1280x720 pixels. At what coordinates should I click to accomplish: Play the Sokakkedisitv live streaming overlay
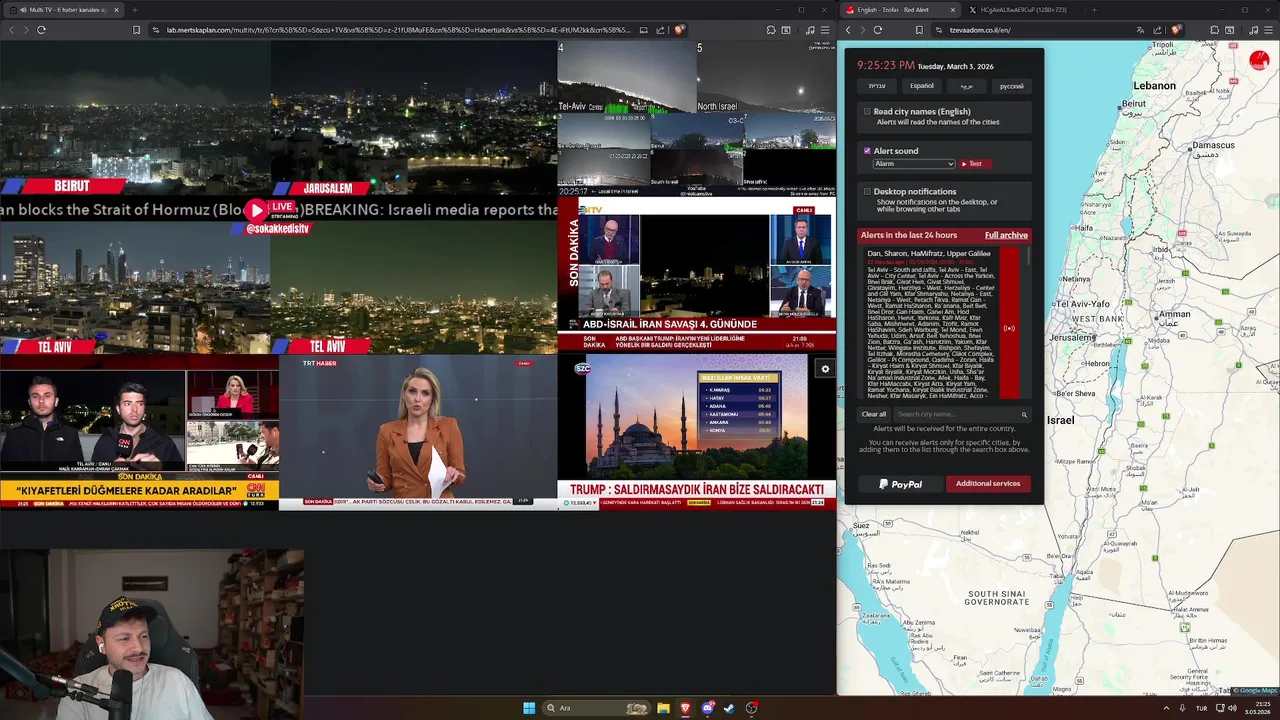tap(257, 210)
